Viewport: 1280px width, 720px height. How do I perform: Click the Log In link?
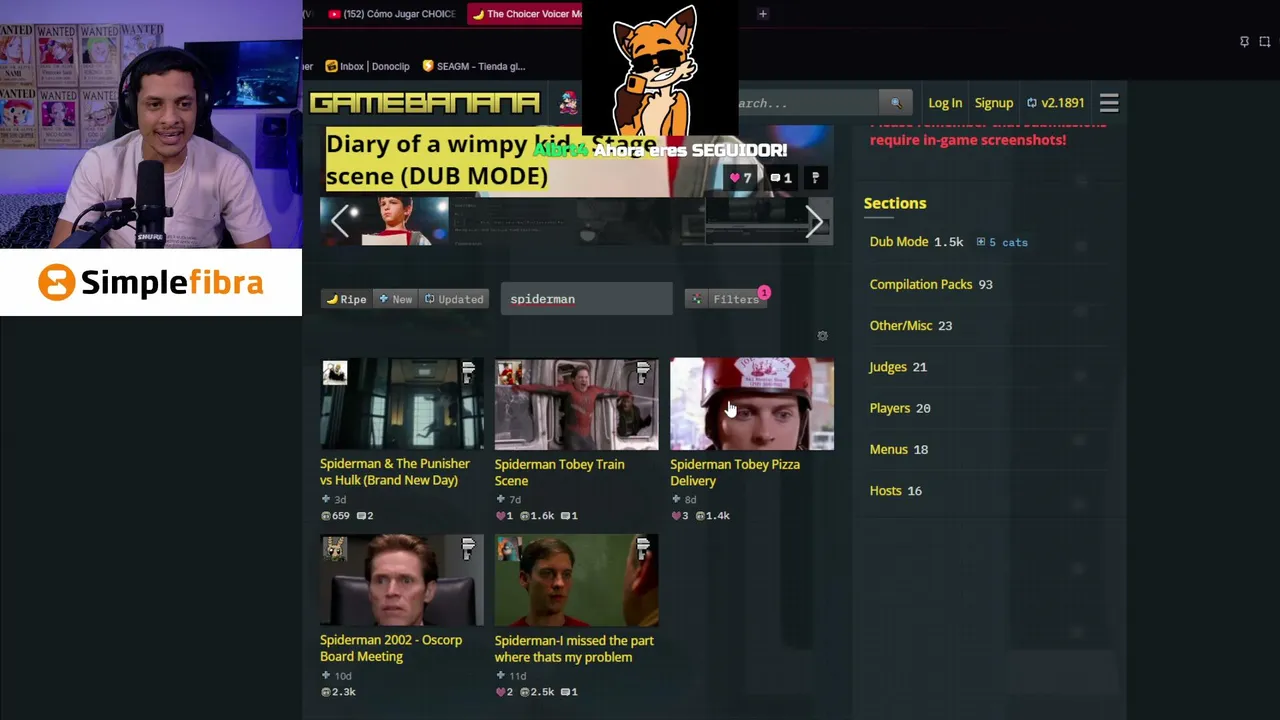pos(945,103)
